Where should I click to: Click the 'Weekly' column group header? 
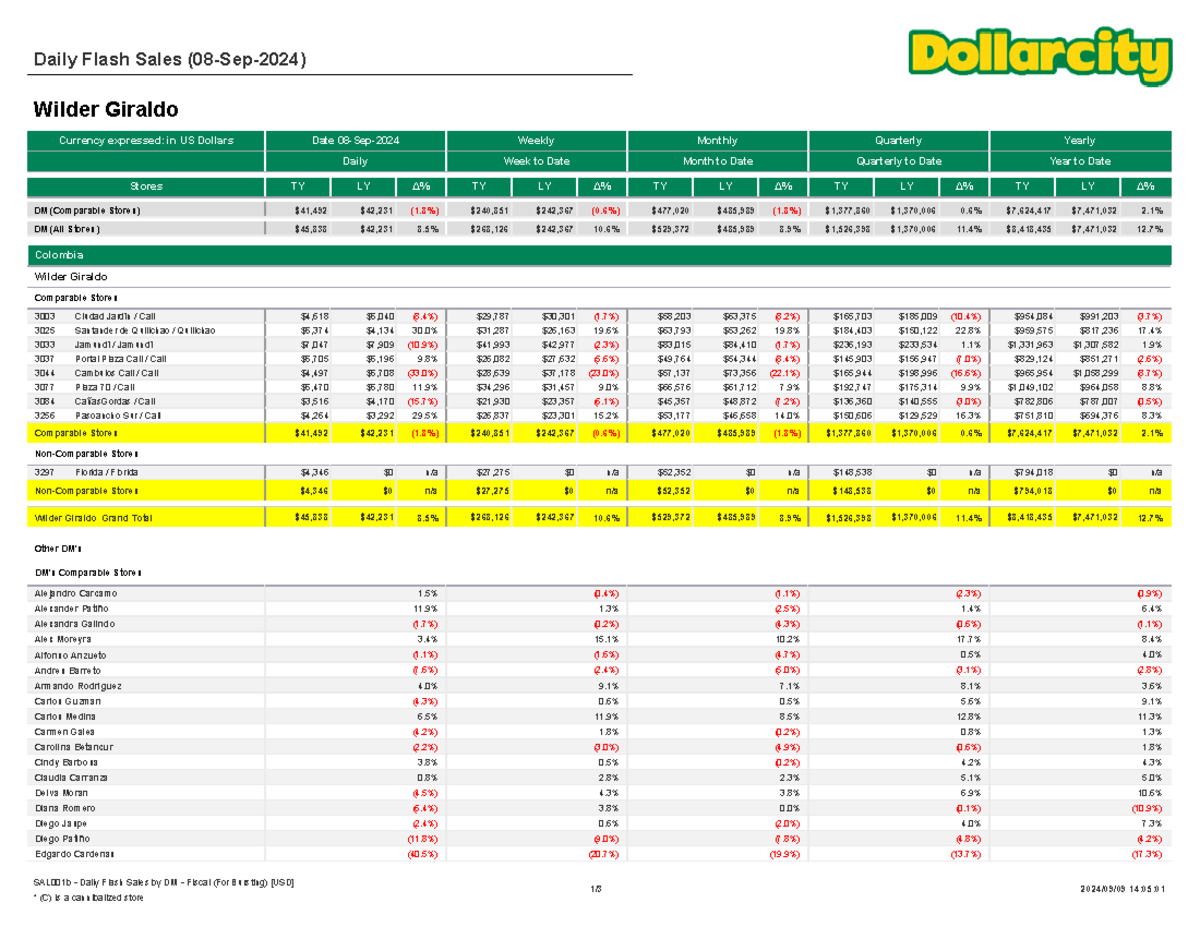[536, 141]
